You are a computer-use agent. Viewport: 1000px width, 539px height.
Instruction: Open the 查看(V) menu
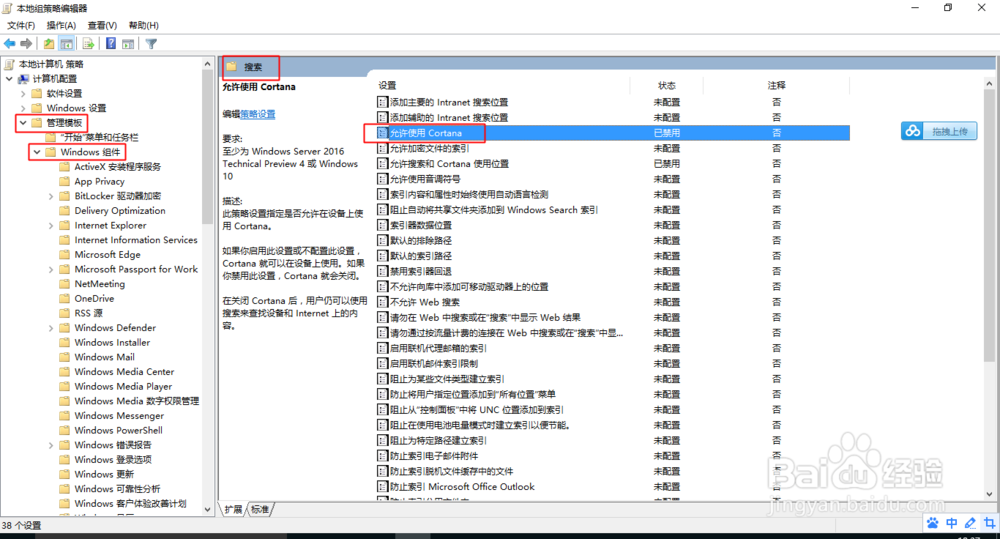[102, 26]
